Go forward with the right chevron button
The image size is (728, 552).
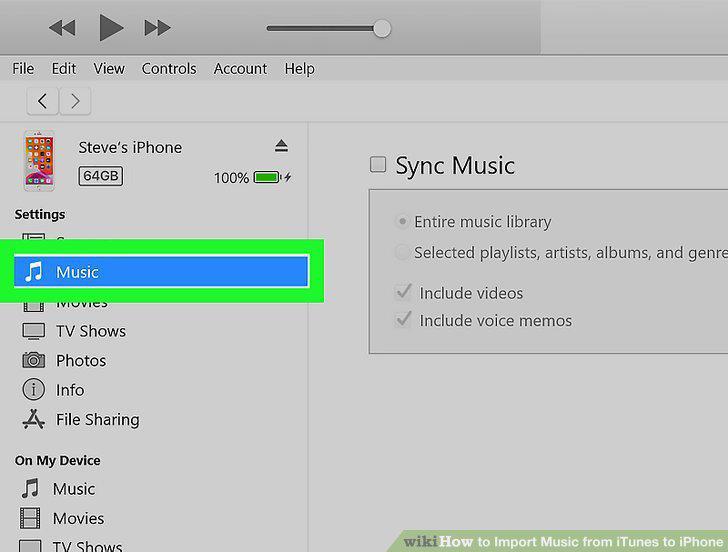pyautogui.click(x=75, y=101)
